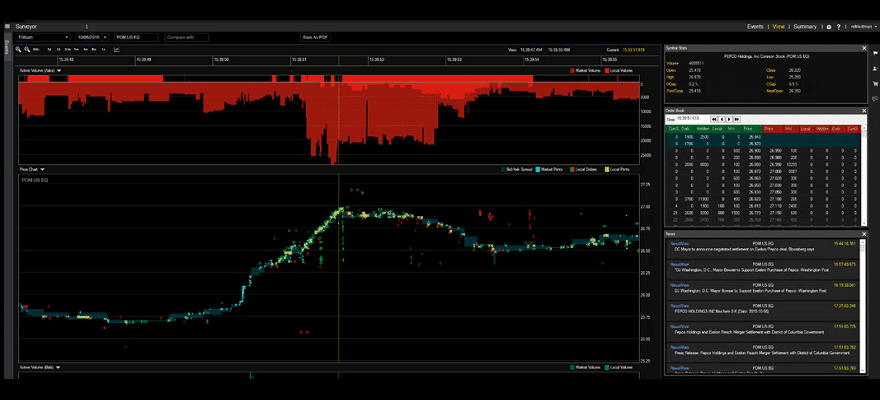Close the News panel
This screenshot has height=400, width=880.
click(x=864, y=234)
